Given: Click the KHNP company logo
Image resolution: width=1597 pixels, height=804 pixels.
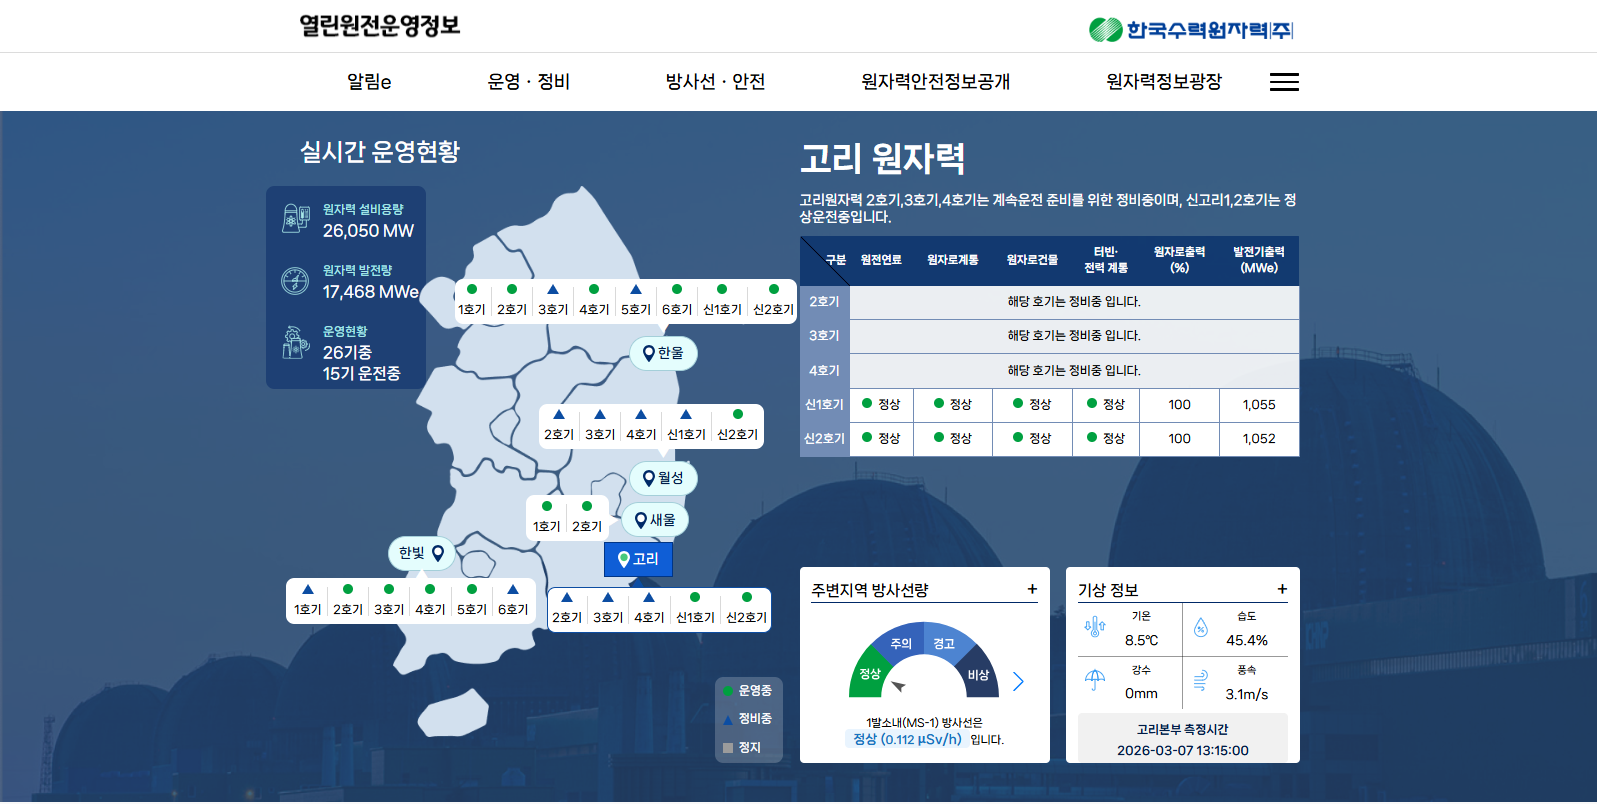Looking at the screenshot, I should (x=1190, y=30).
